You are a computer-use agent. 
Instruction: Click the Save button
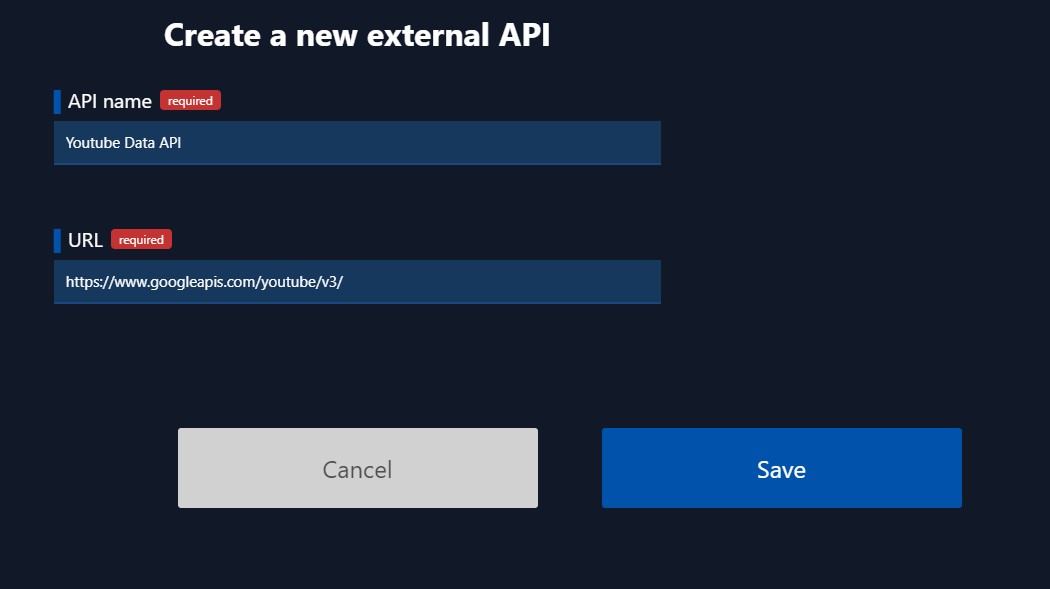pos(781,467)
